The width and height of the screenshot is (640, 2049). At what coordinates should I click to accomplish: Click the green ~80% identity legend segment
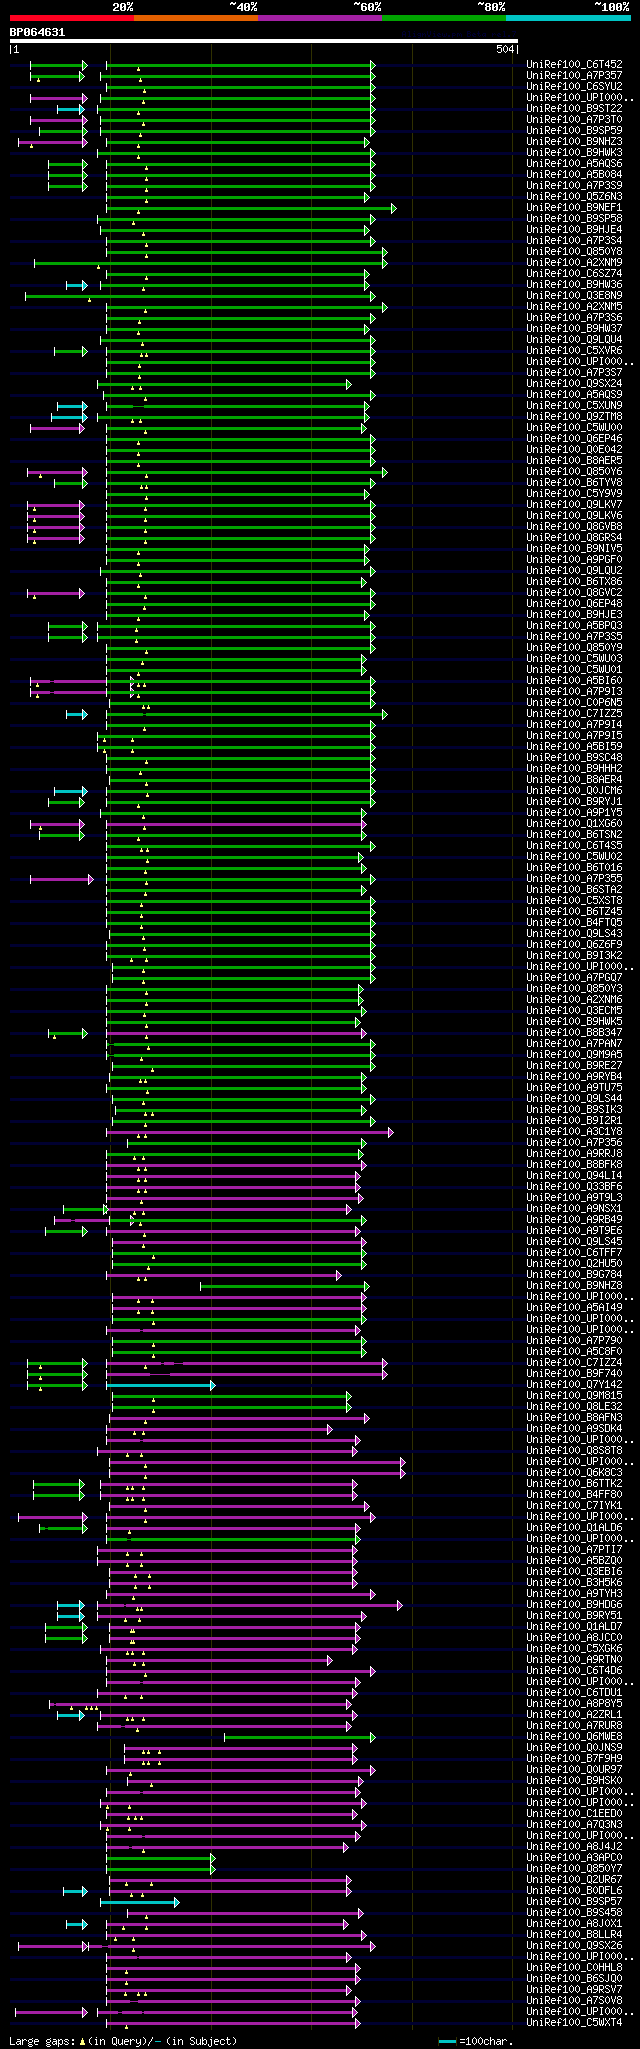click(x=444, y=18)
